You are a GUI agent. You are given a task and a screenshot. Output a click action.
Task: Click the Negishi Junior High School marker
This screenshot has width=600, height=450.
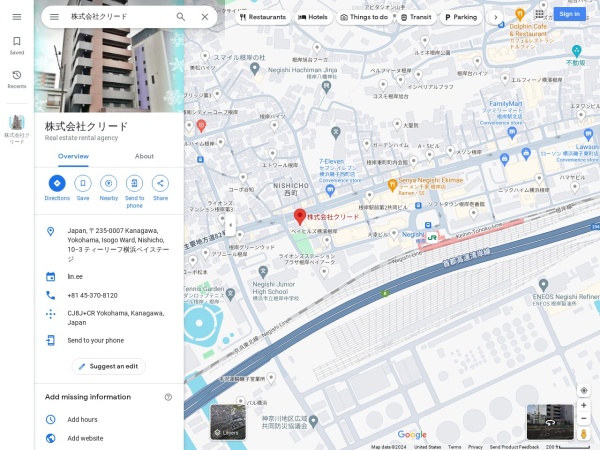(x=263, y=272)
